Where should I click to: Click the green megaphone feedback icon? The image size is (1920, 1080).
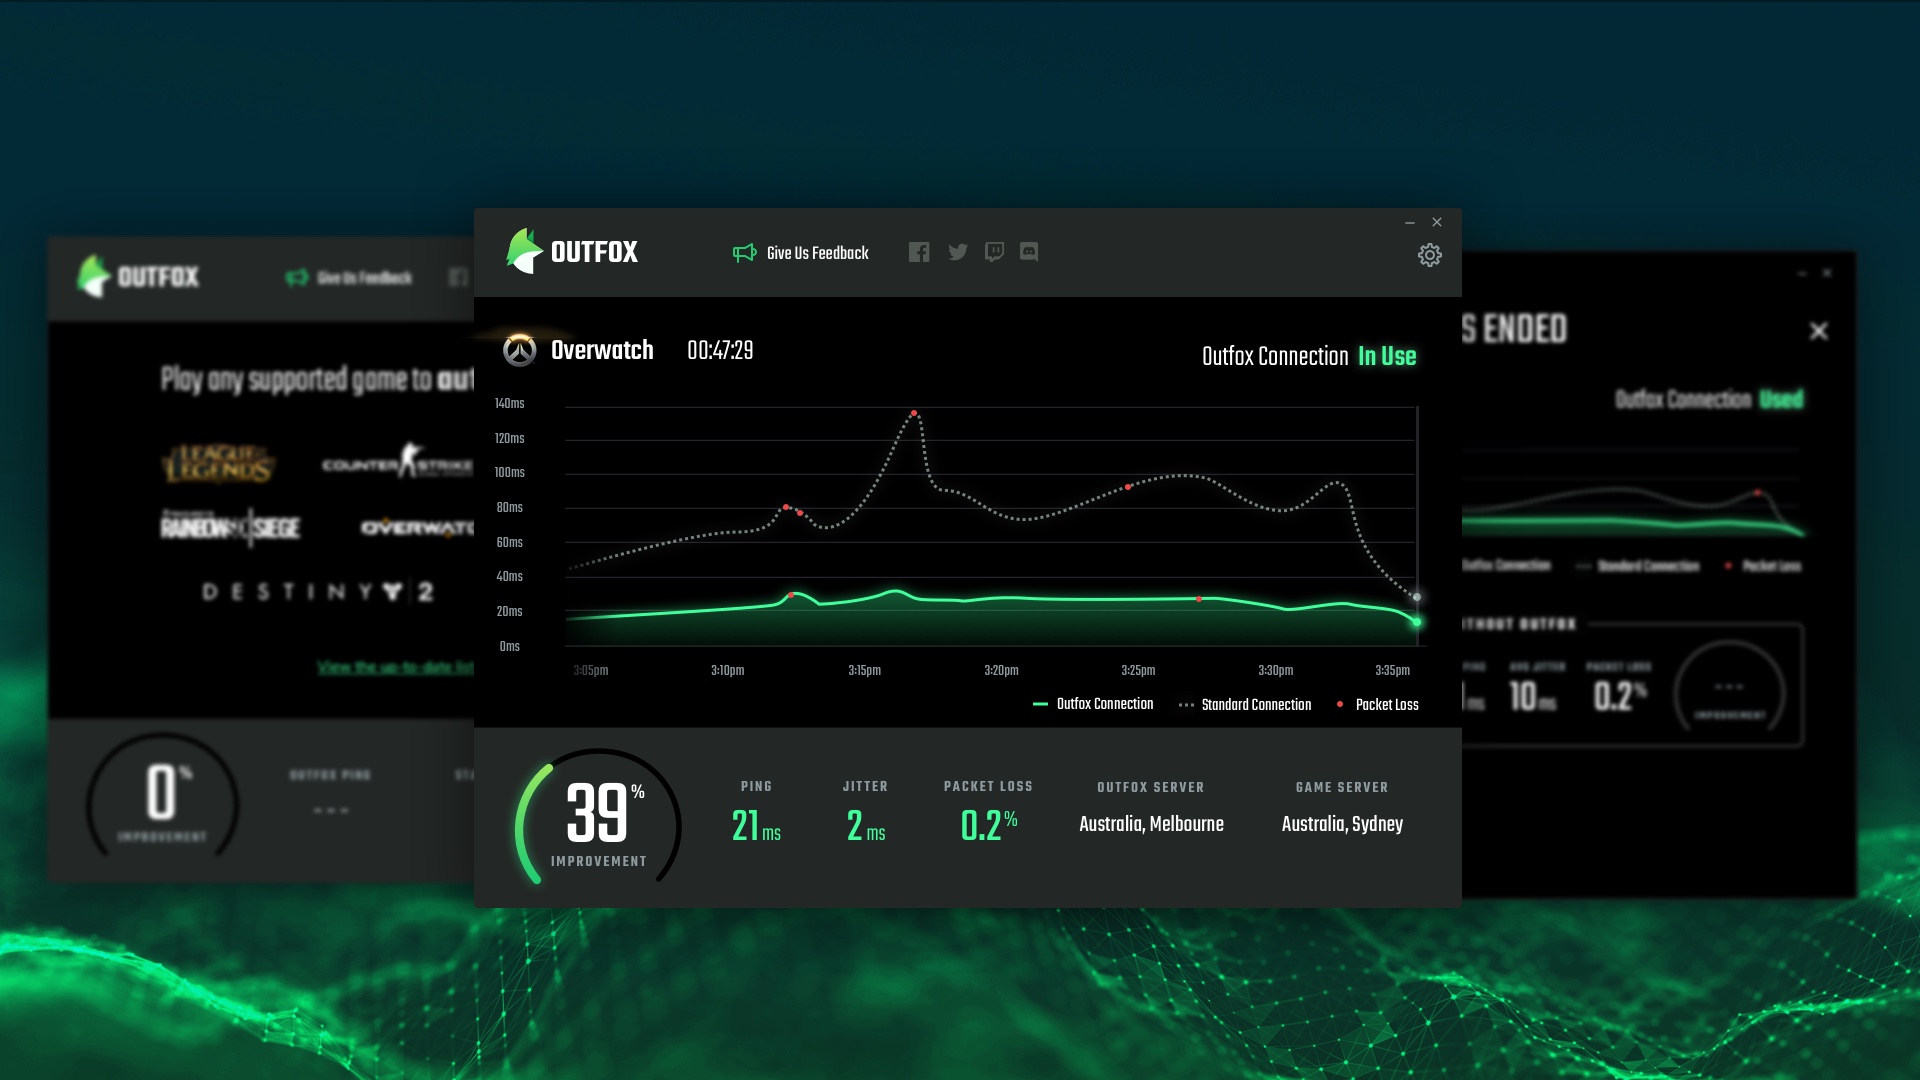(744, 253)
